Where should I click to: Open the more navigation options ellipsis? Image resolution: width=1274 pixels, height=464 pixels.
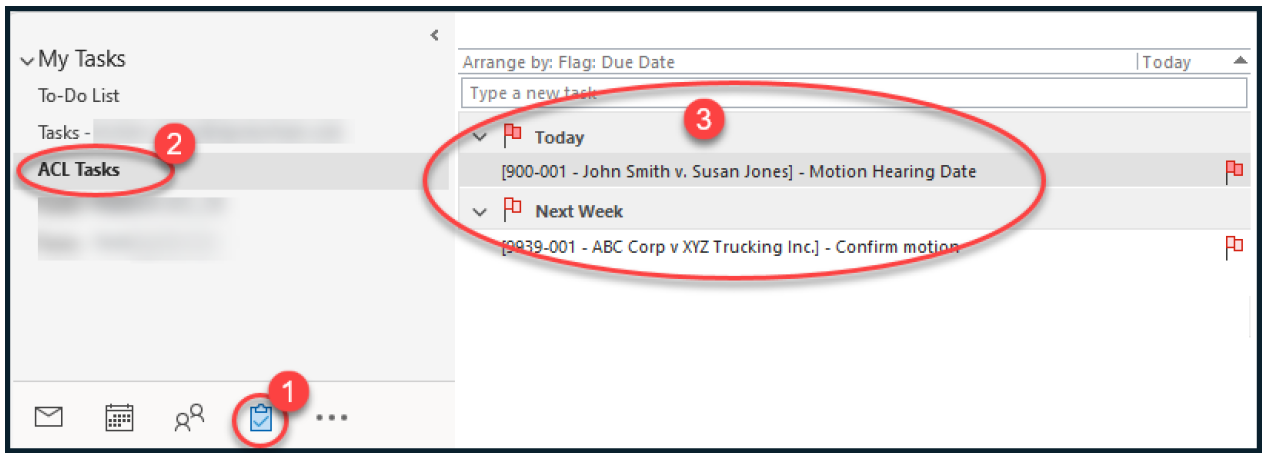[x=331, y=418]
